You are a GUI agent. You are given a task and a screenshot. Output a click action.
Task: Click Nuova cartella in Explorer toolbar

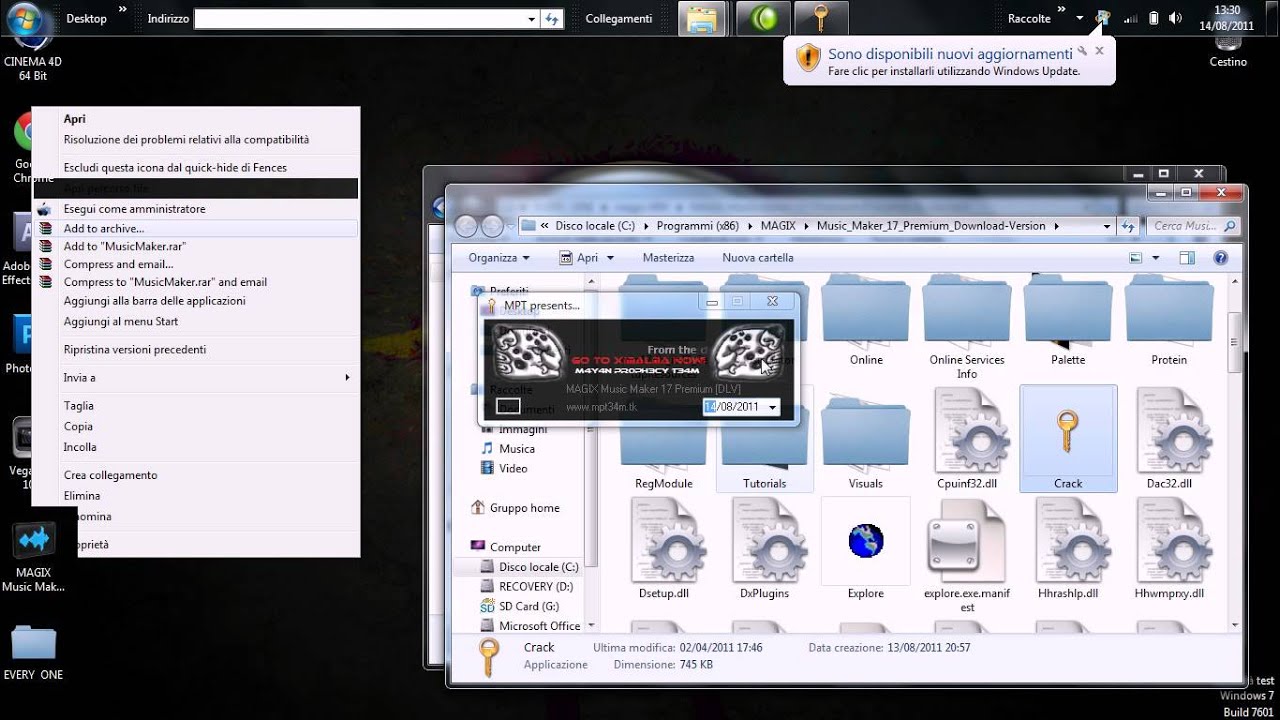[x=758, y=258]
